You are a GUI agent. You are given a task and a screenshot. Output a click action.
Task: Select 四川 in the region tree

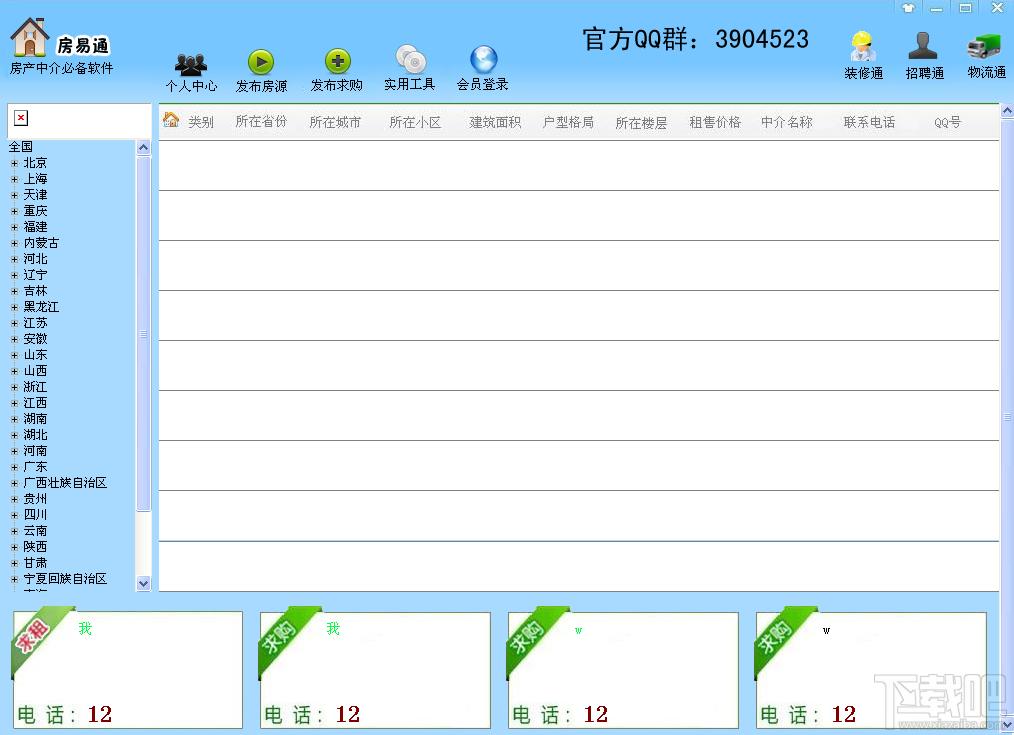(x=35, y=515)
